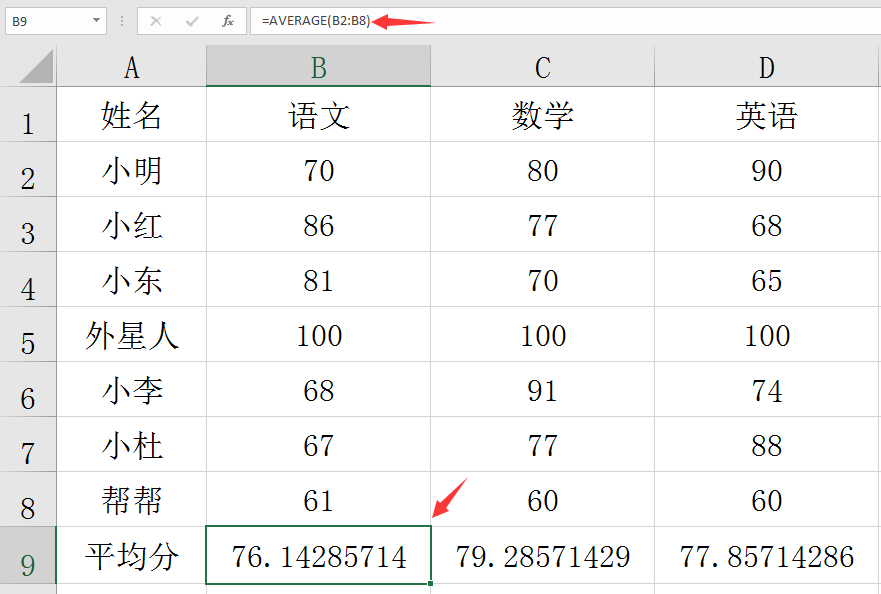Click the header cell '语文'
Viewport: 881px width, 594px height.
[x=319, y=115]
